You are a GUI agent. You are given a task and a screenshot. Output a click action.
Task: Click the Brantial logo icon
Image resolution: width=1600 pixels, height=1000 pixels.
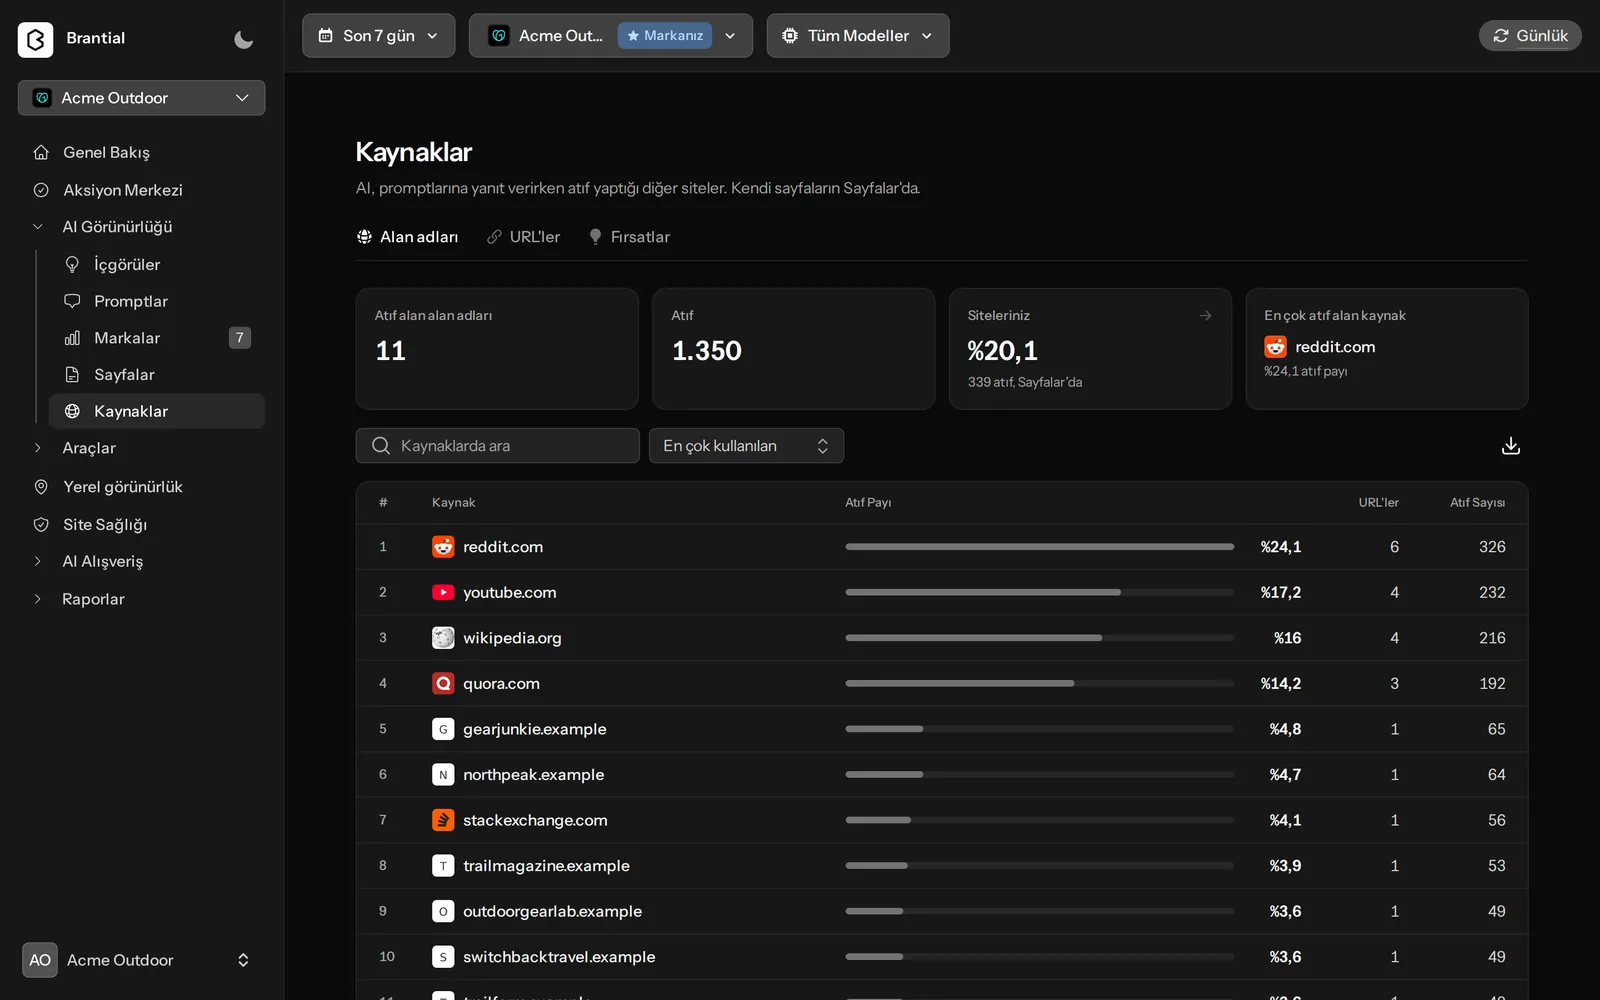[x=35, y=39]
